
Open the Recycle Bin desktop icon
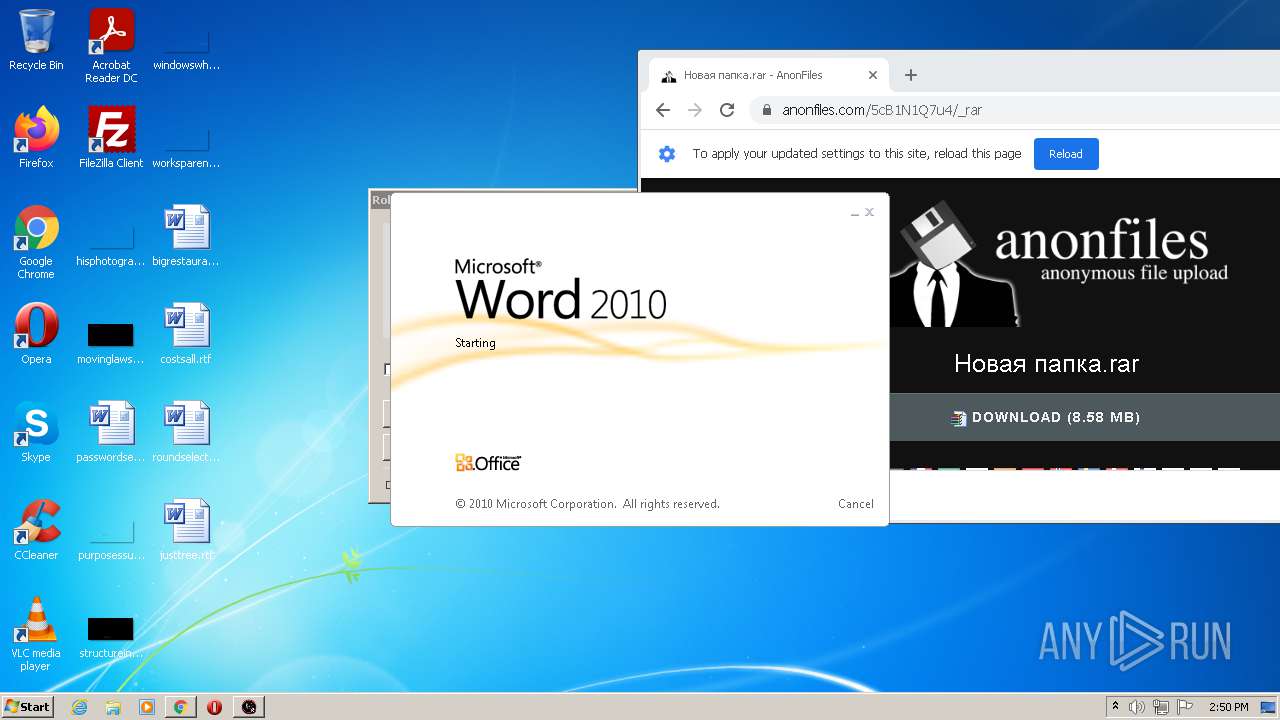[36, 40]
